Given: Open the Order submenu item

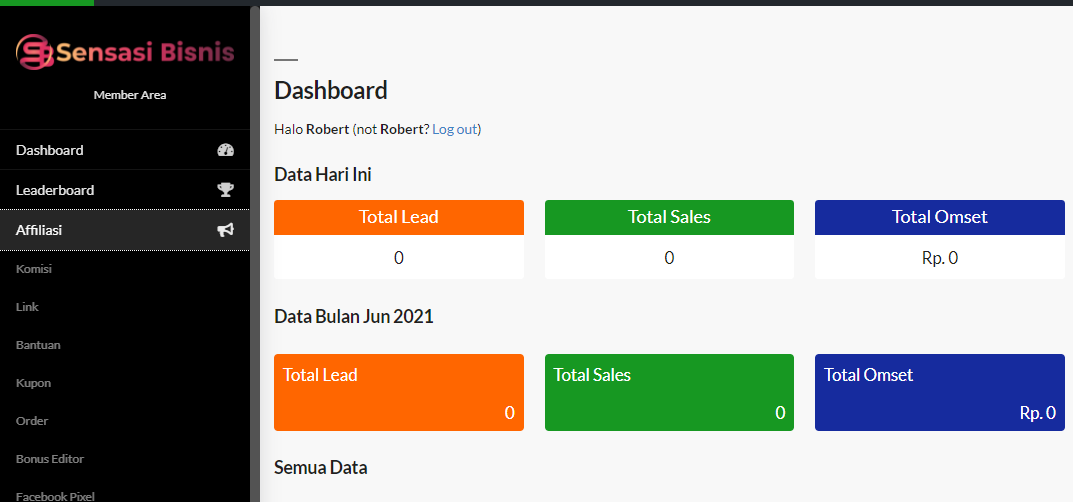Looking at the screenshot, I should tap(32, 421).
